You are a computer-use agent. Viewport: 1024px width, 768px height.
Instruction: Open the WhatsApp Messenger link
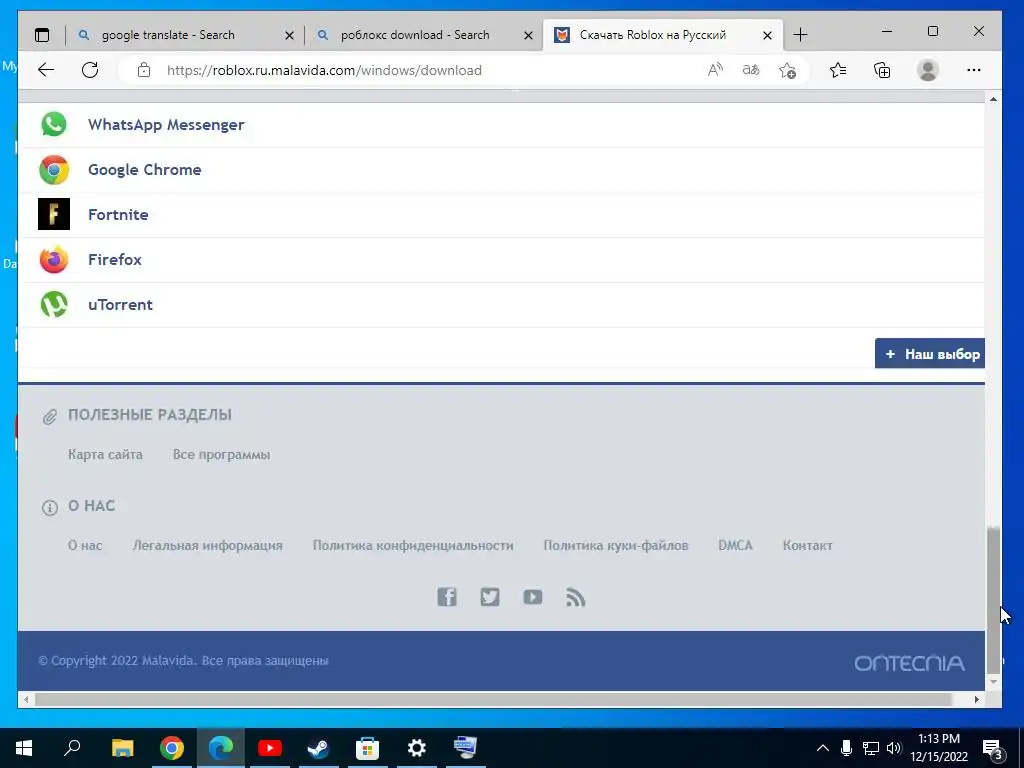pos(166,125)
